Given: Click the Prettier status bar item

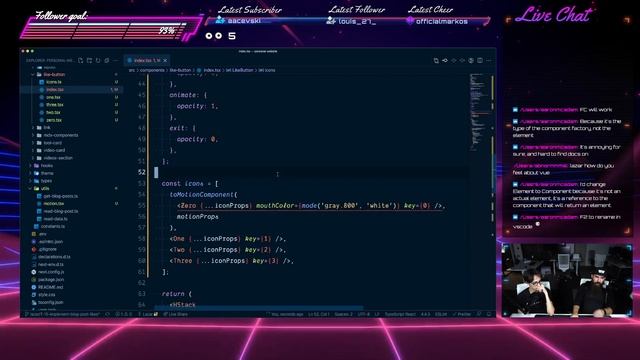Looking at the screenshot, I should (x=462, y=314).
